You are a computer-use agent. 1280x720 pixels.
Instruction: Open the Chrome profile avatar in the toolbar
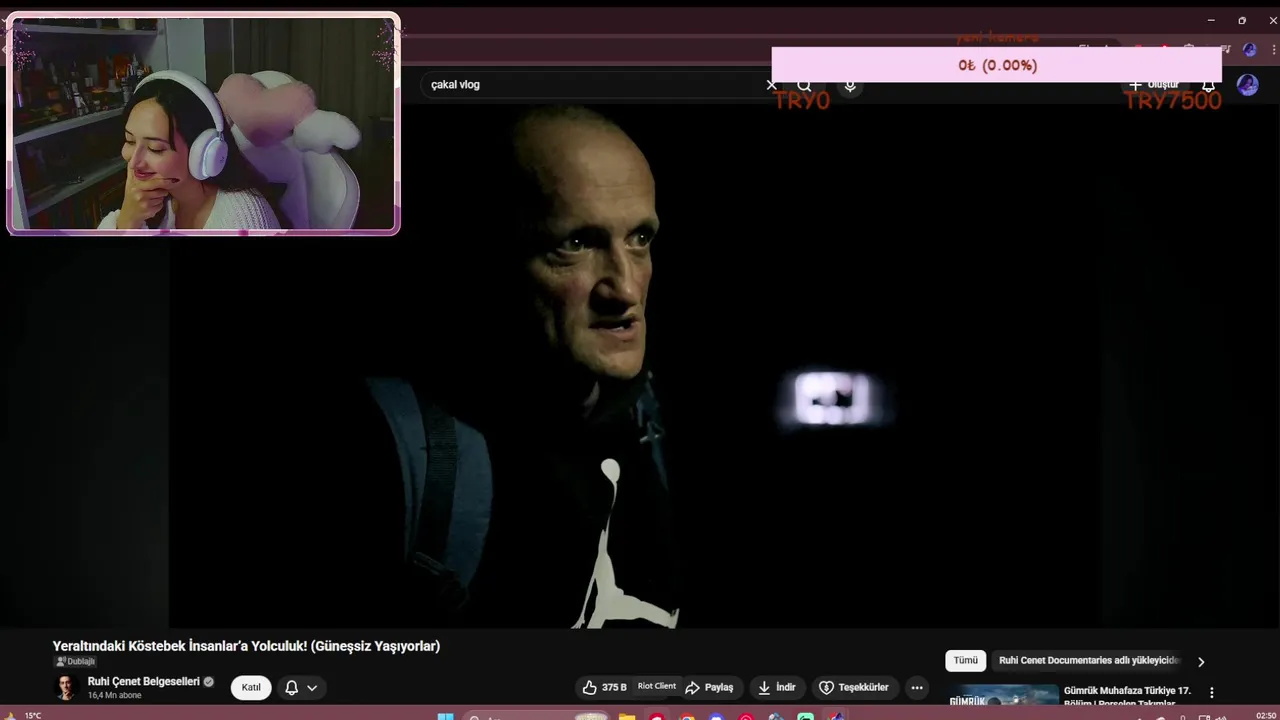[x=1249, y=49]
